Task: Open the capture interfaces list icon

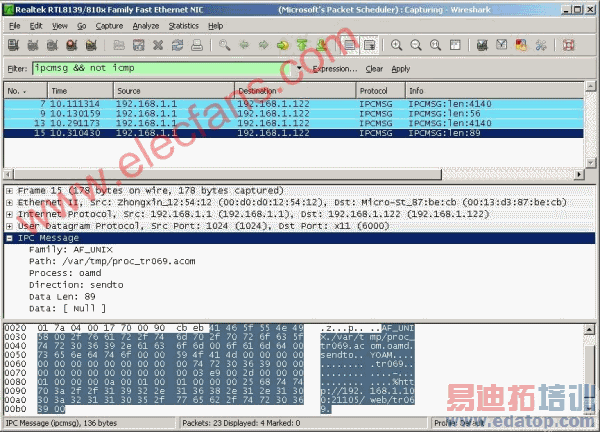Action: 13,45
